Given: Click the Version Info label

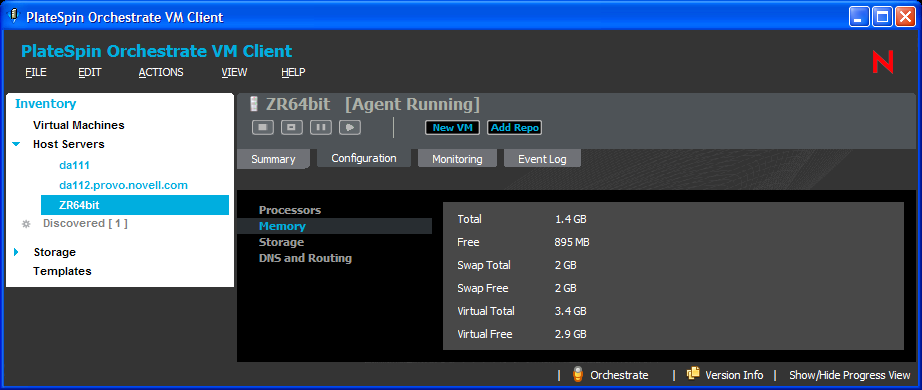Looking at the screenshot, I should coord(734,375).
